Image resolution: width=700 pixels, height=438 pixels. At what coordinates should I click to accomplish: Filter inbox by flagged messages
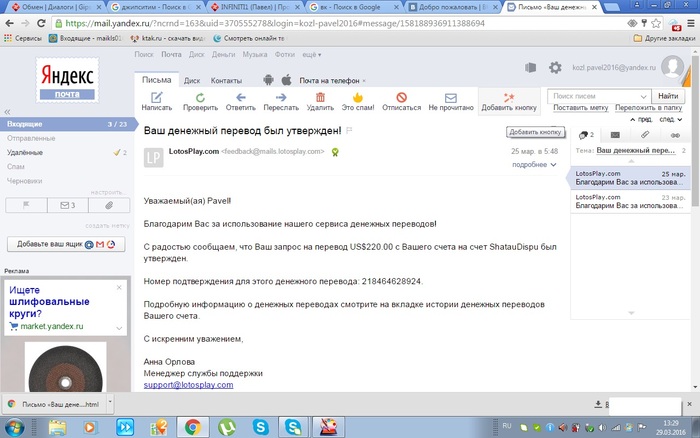point(26,205)
